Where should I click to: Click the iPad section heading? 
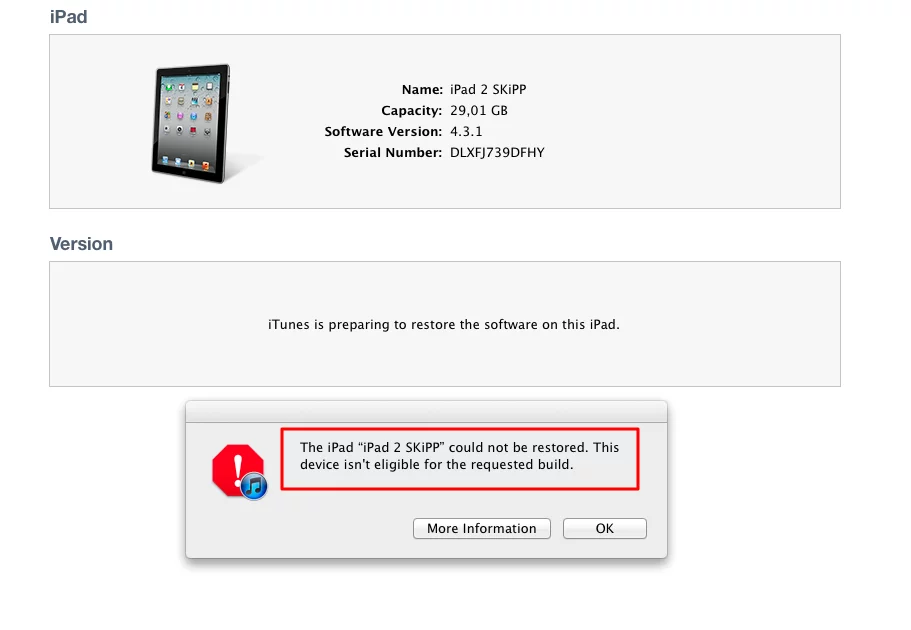pyautogui.click(x=69, y=17)
